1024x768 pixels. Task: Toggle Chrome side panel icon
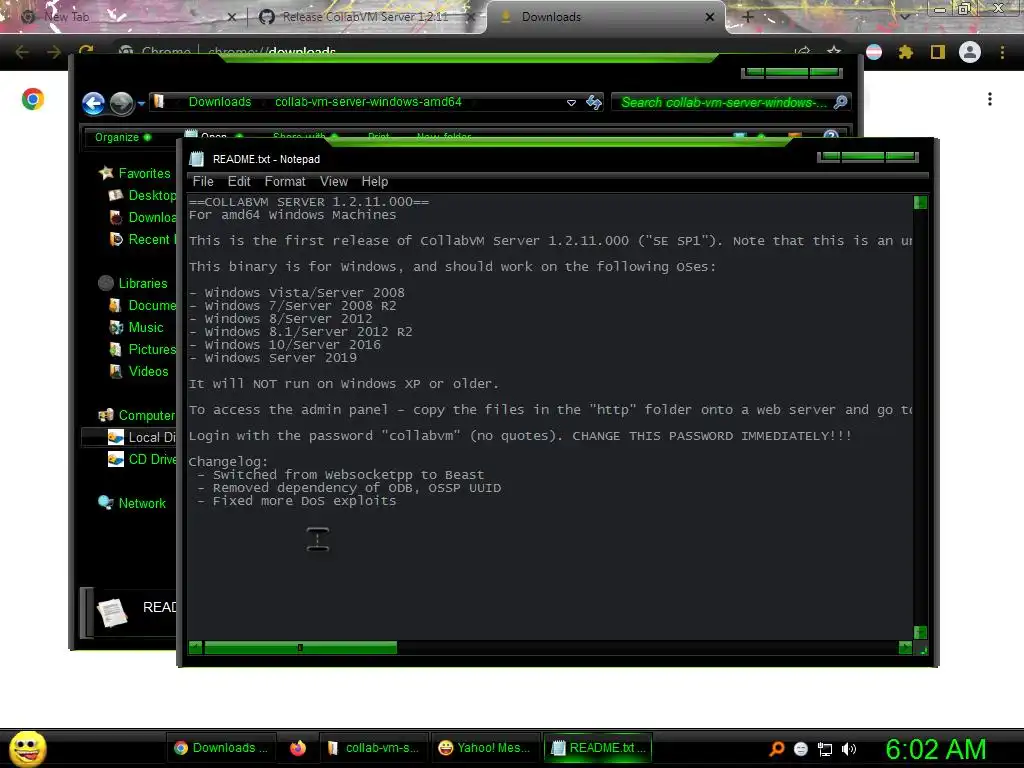938,52
